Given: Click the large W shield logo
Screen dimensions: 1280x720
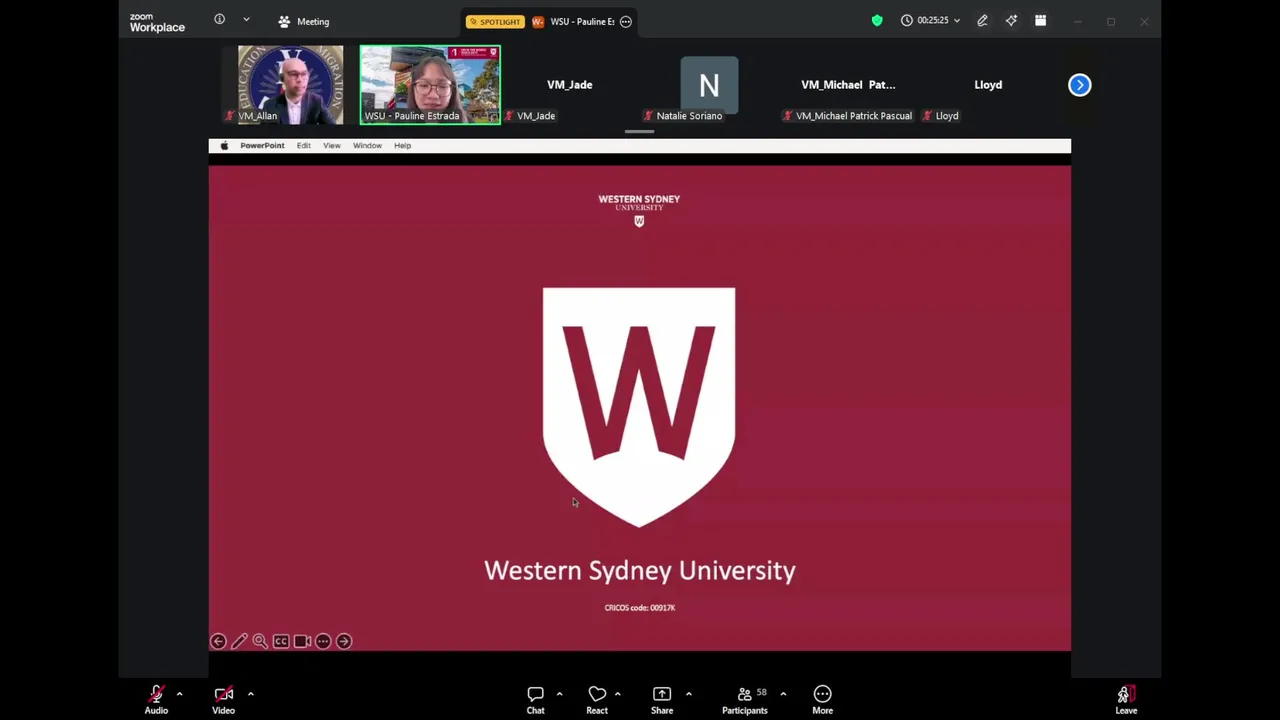Looking at the screenshot, I should click(639, 407).
